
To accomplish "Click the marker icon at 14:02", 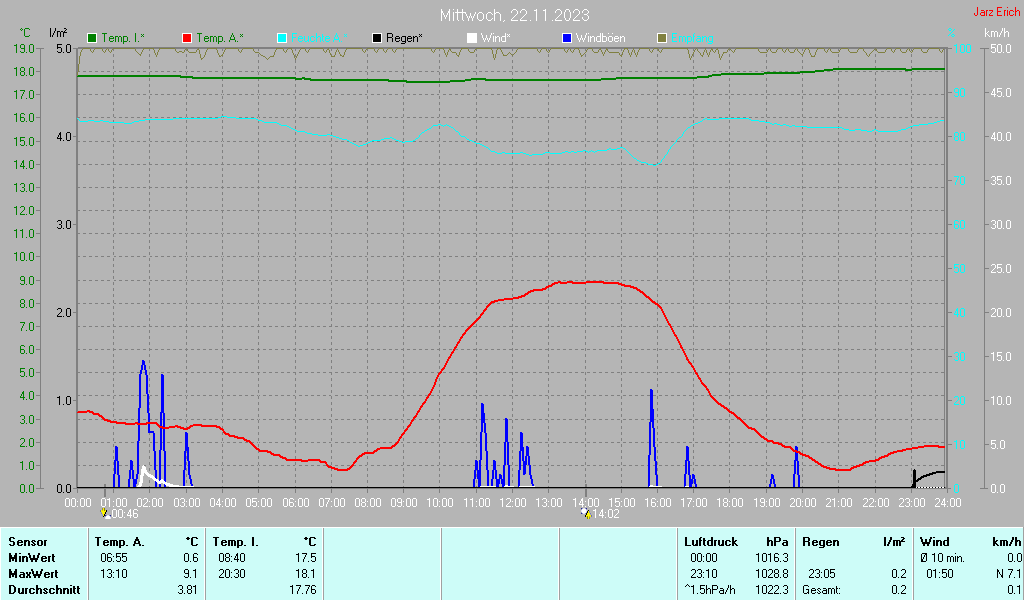I will tap(586, 513).
